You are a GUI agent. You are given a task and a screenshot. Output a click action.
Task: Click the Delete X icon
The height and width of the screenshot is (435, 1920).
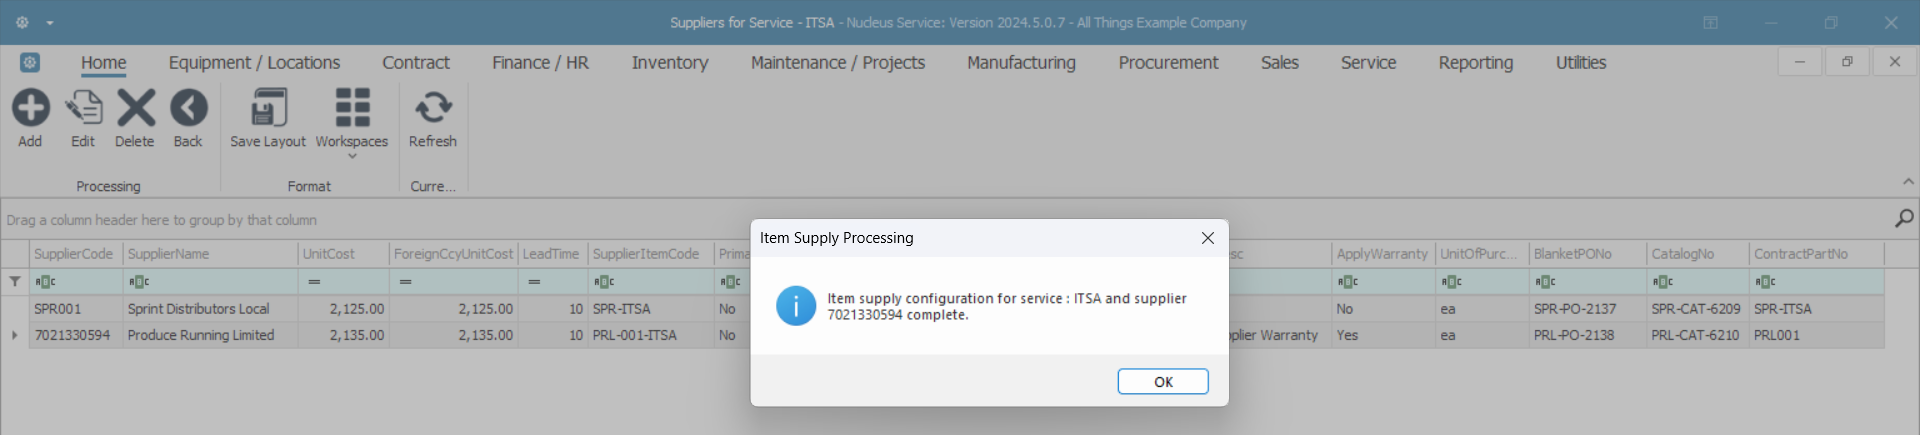click(135, 108)
